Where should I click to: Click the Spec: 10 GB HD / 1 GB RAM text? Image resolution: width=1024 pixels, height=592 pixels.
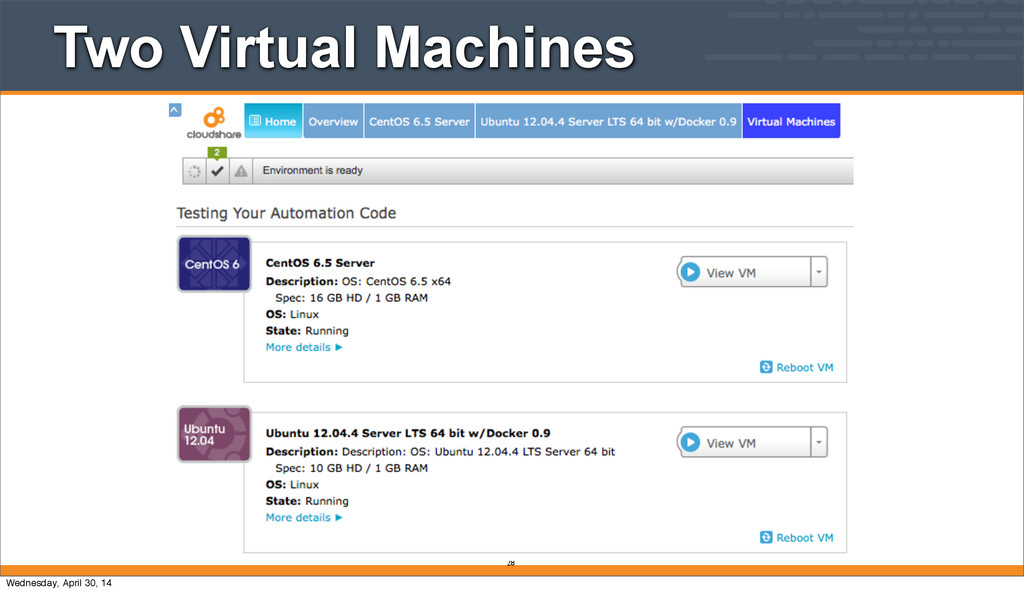click(351, 469)
